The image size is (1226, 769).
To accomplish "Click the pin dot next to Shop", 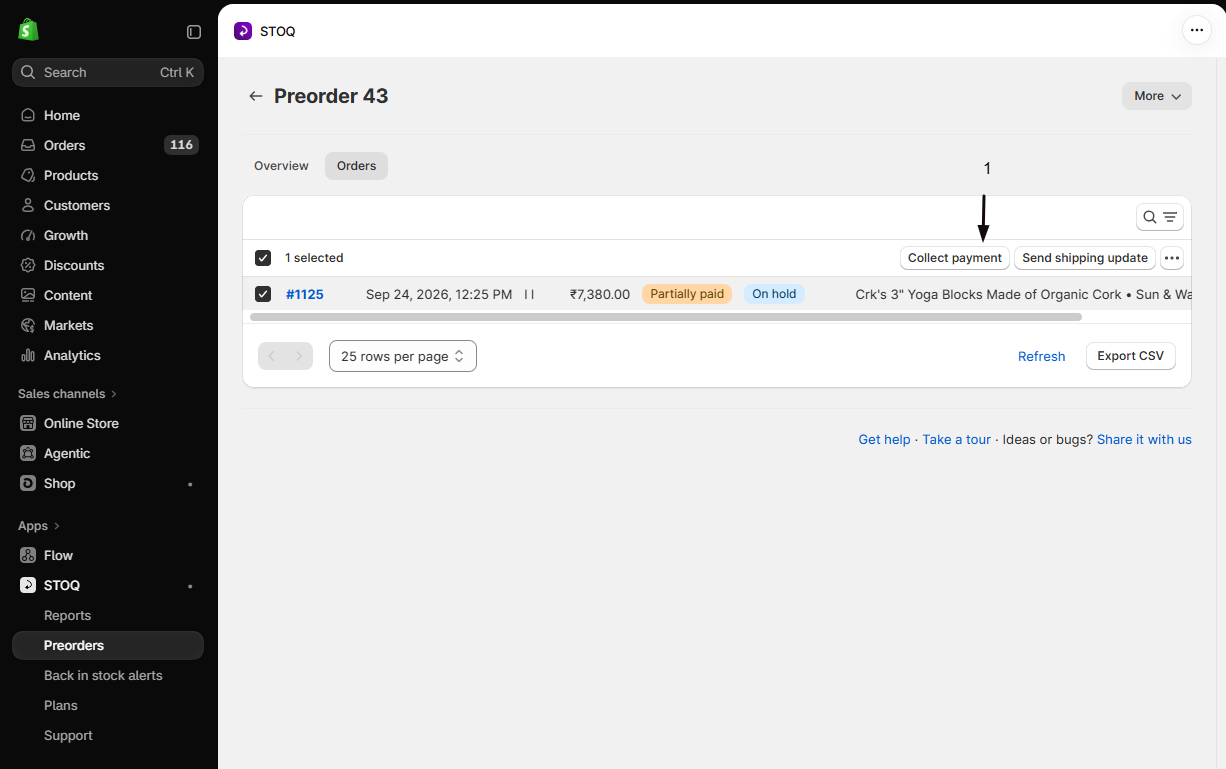I will coord(190,484).
